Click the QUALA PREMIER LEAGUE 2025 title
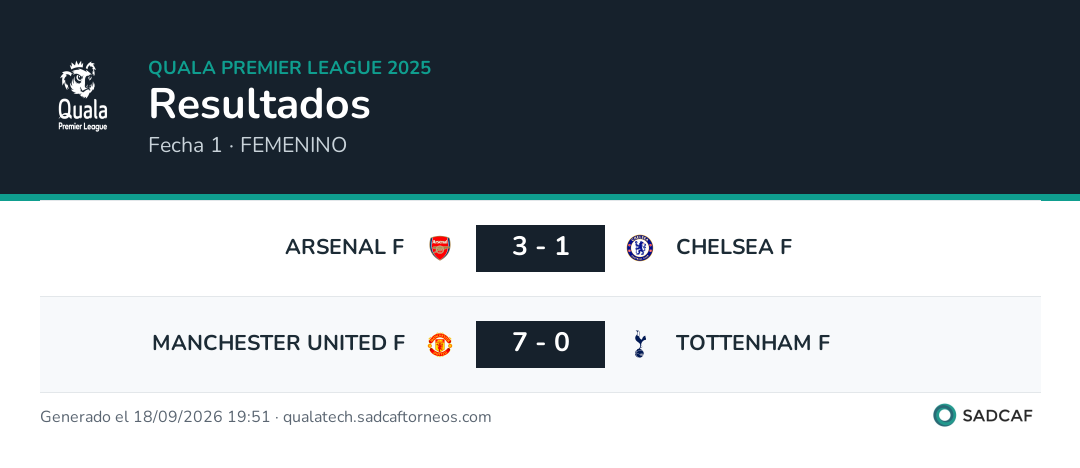Screen dimensions: 1080x468 (290, 68)
